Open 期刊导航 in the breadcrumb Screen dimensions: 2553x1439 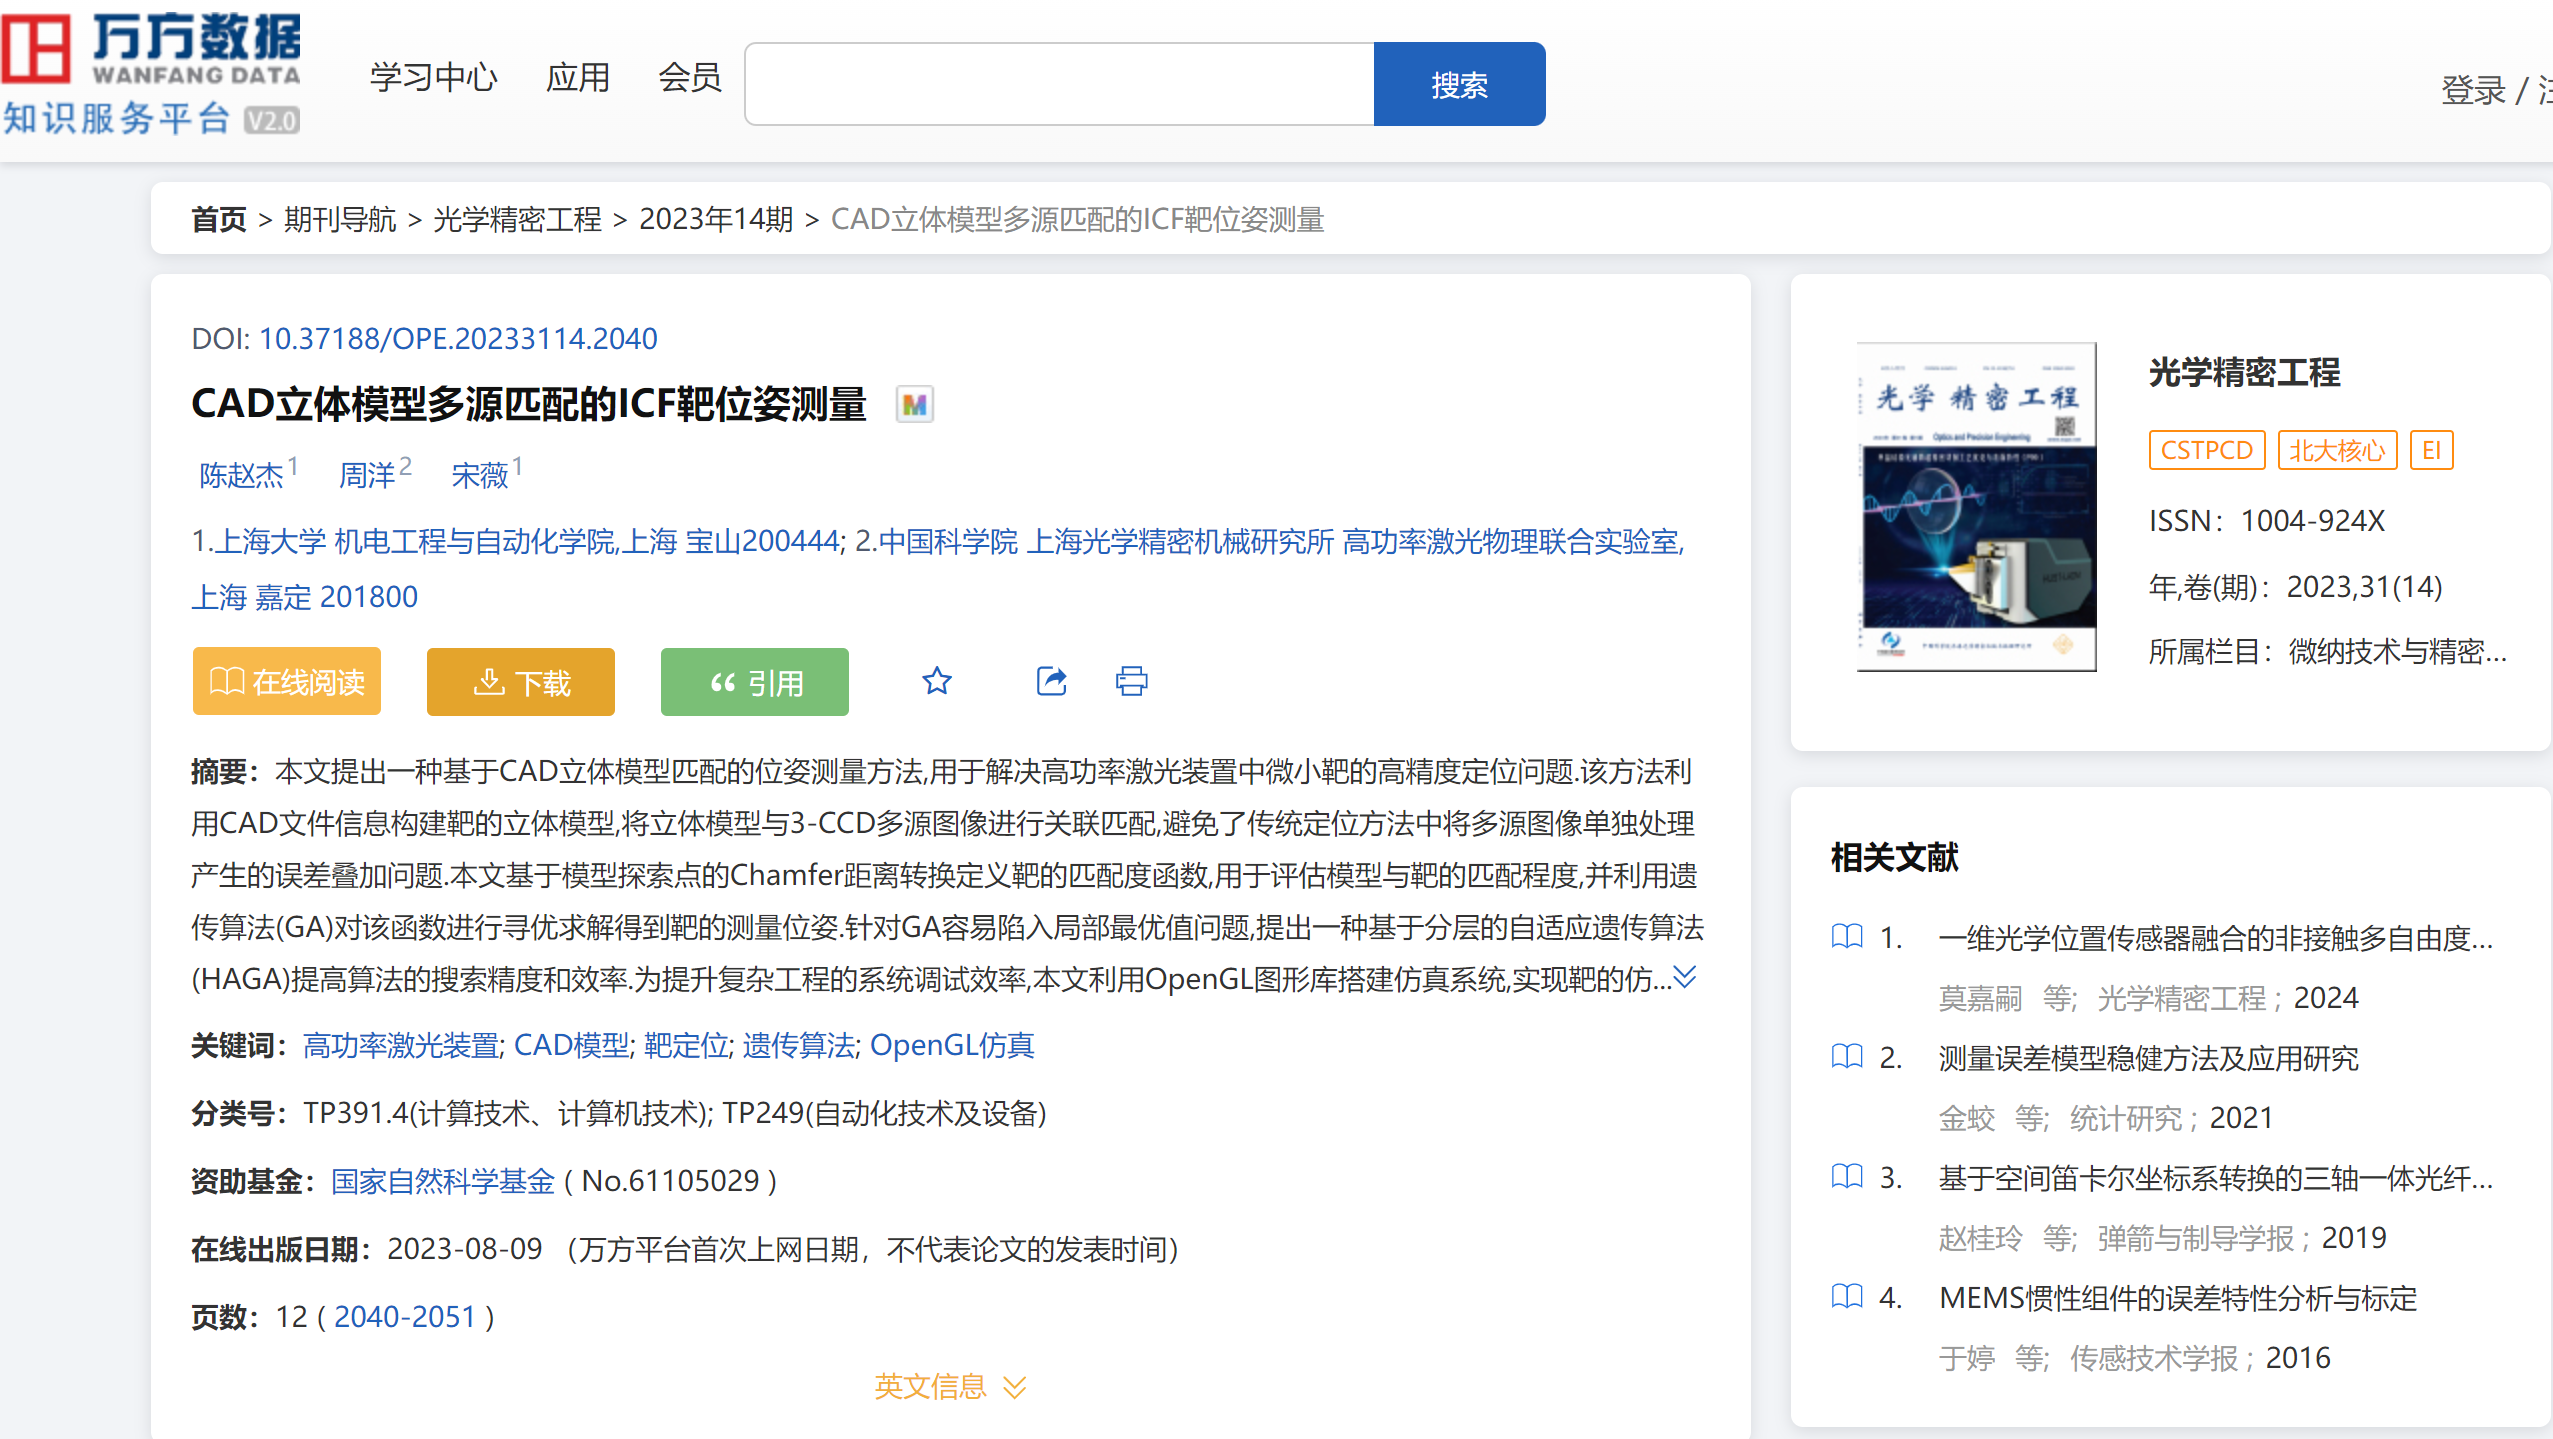(340, 219)
